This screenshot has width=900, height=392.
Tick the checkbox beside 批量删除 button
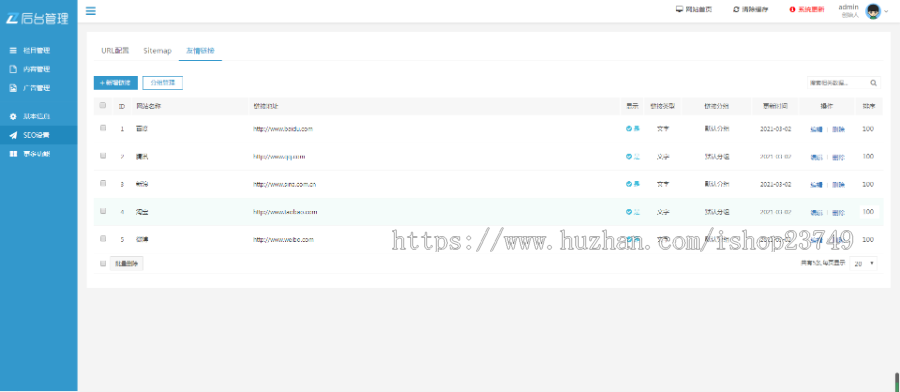pos(103,263)
